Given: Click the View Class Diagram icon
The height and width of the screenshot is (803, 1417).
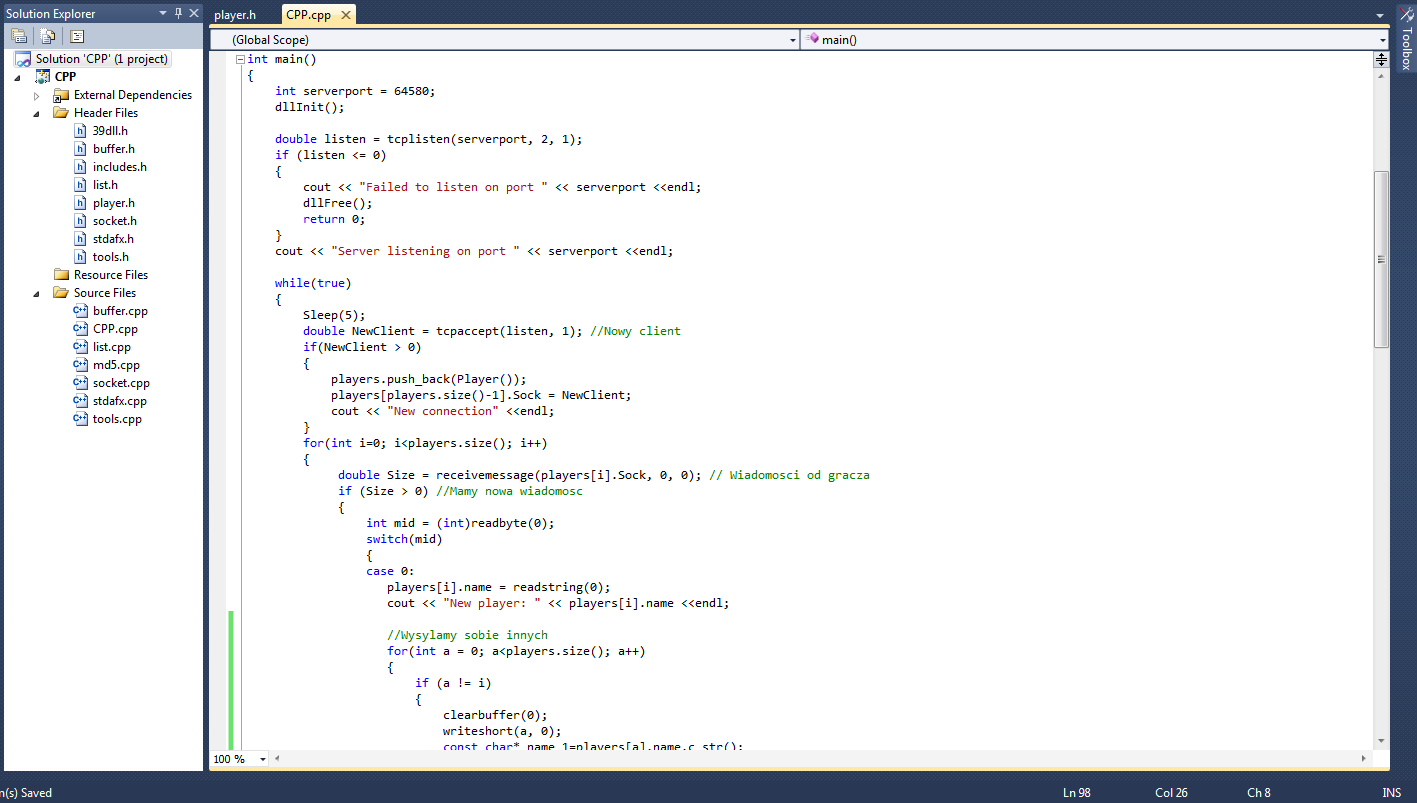Looking at the screenshot, I should coord(77,36).
